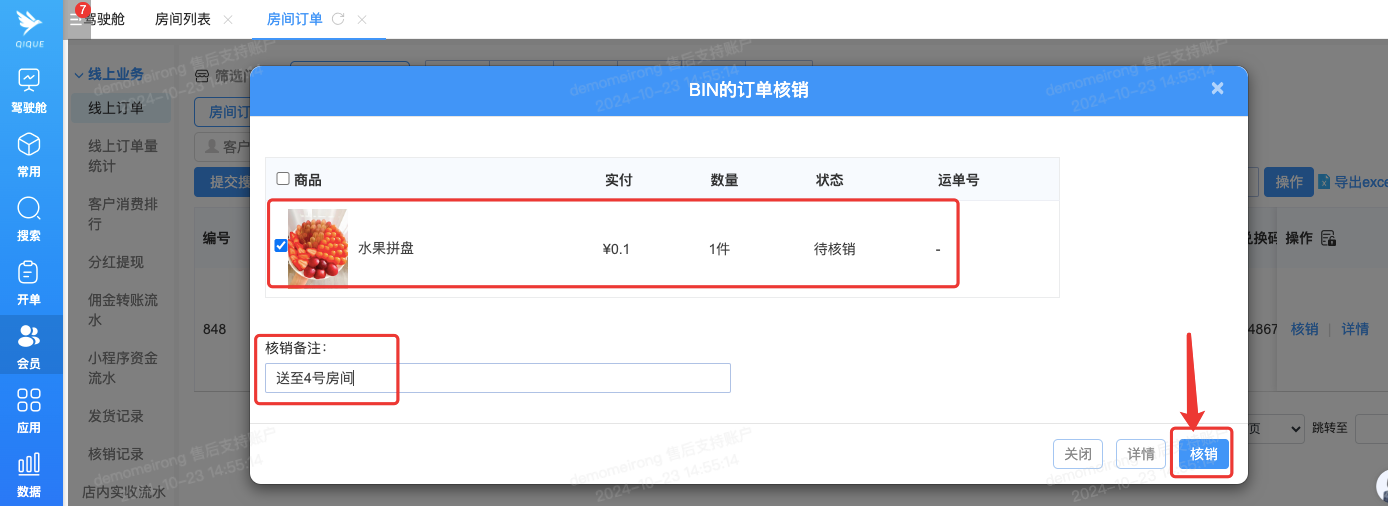
Task: Click the 关闭 button in dialog footer
Action: pos(1077,454)
